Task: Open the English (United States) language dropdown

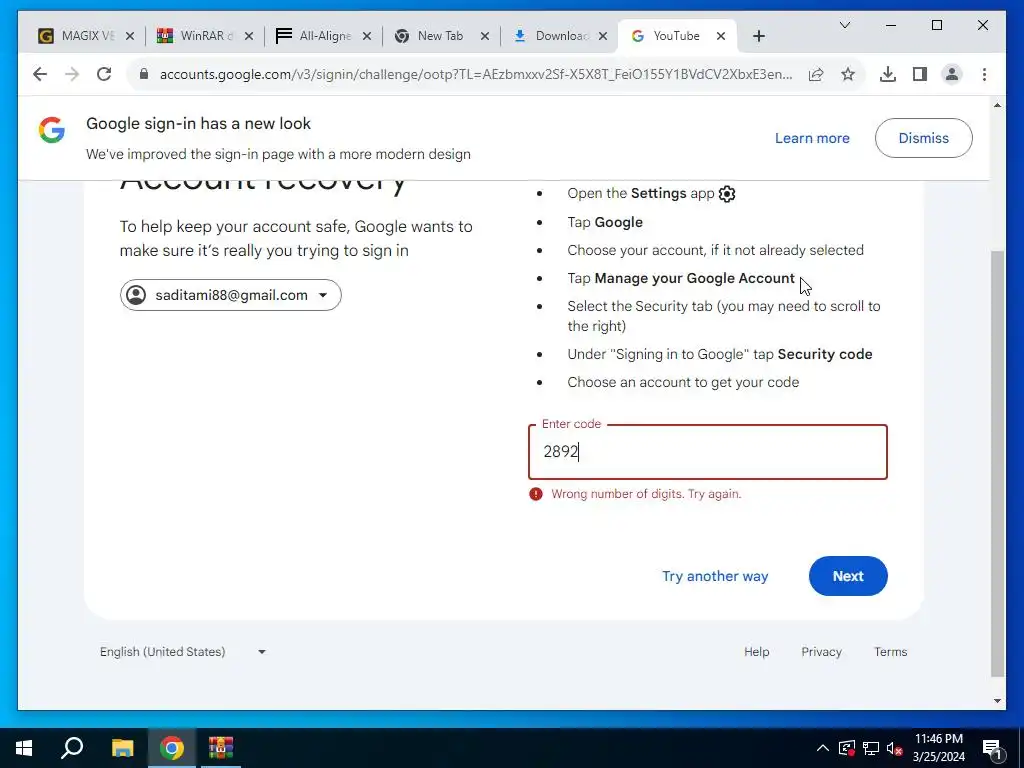Action: coord(183,652)
